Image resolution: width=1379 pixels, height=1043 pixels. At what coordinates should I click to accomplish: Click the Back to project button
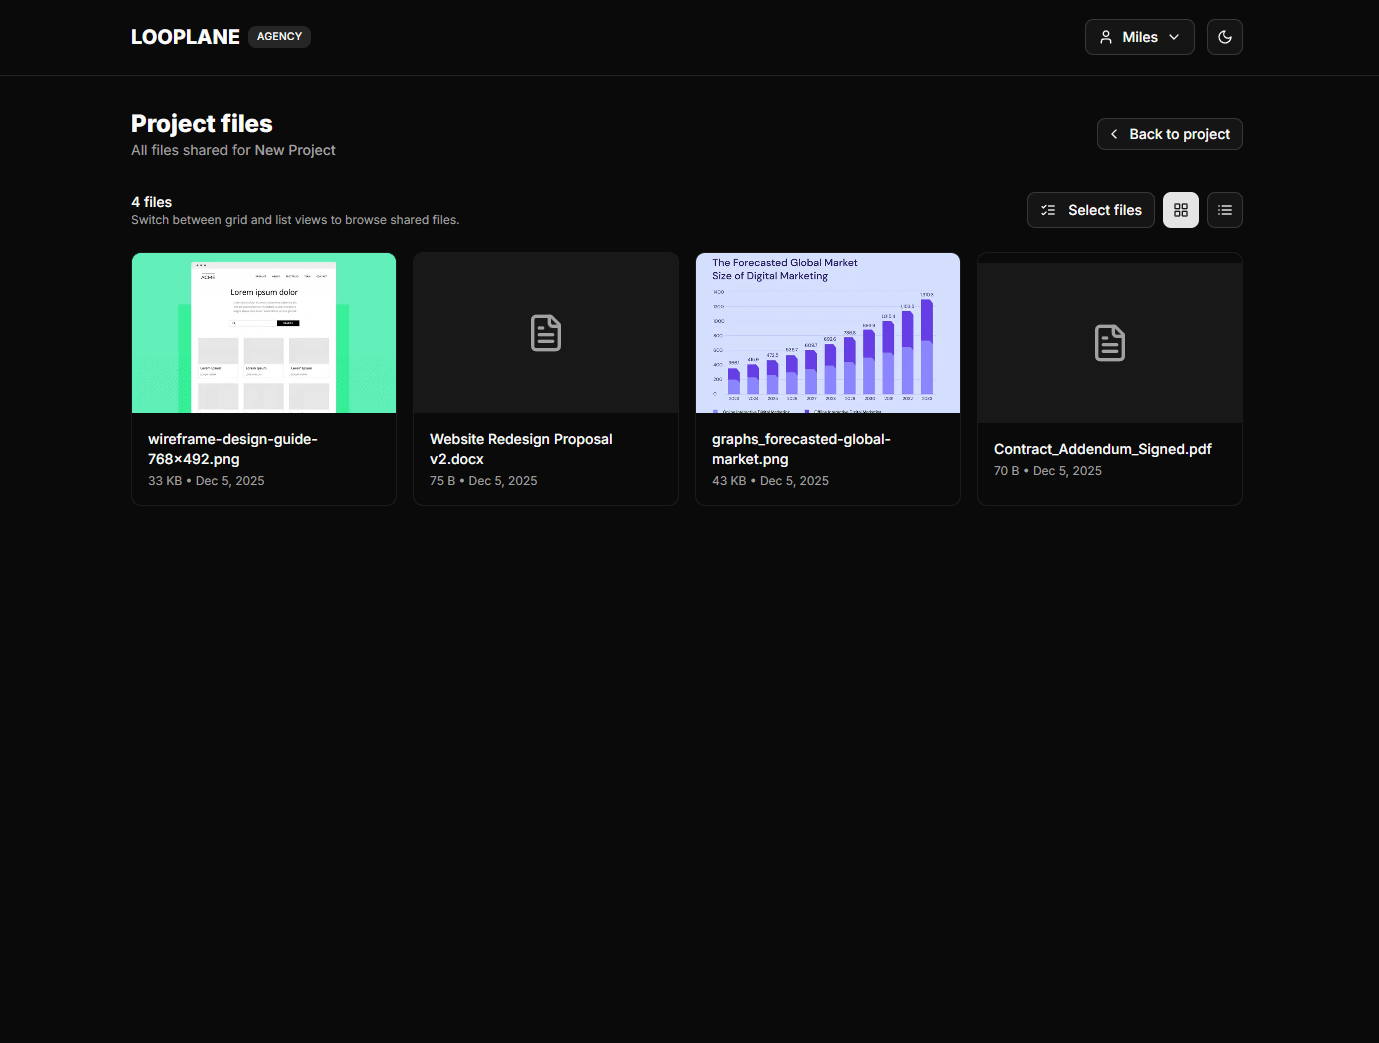(1169, 134)
